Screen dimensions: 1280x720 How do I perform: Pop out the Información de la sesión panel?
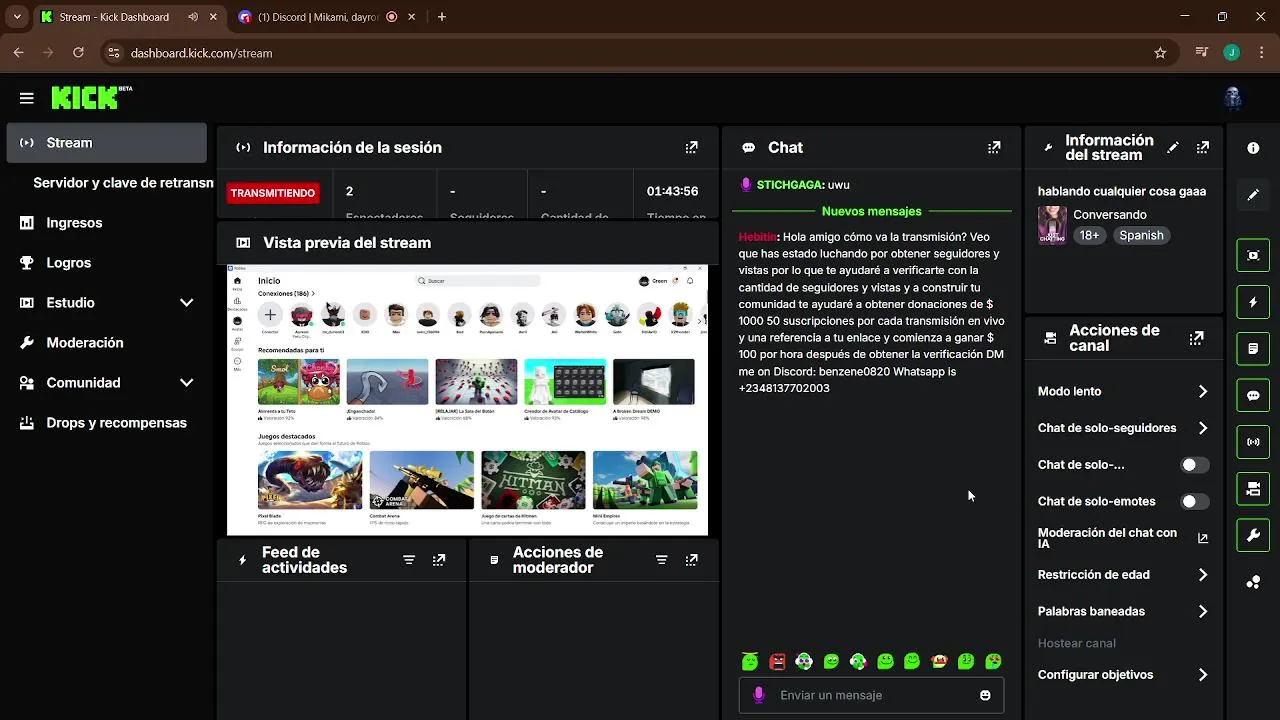(691, 147)
